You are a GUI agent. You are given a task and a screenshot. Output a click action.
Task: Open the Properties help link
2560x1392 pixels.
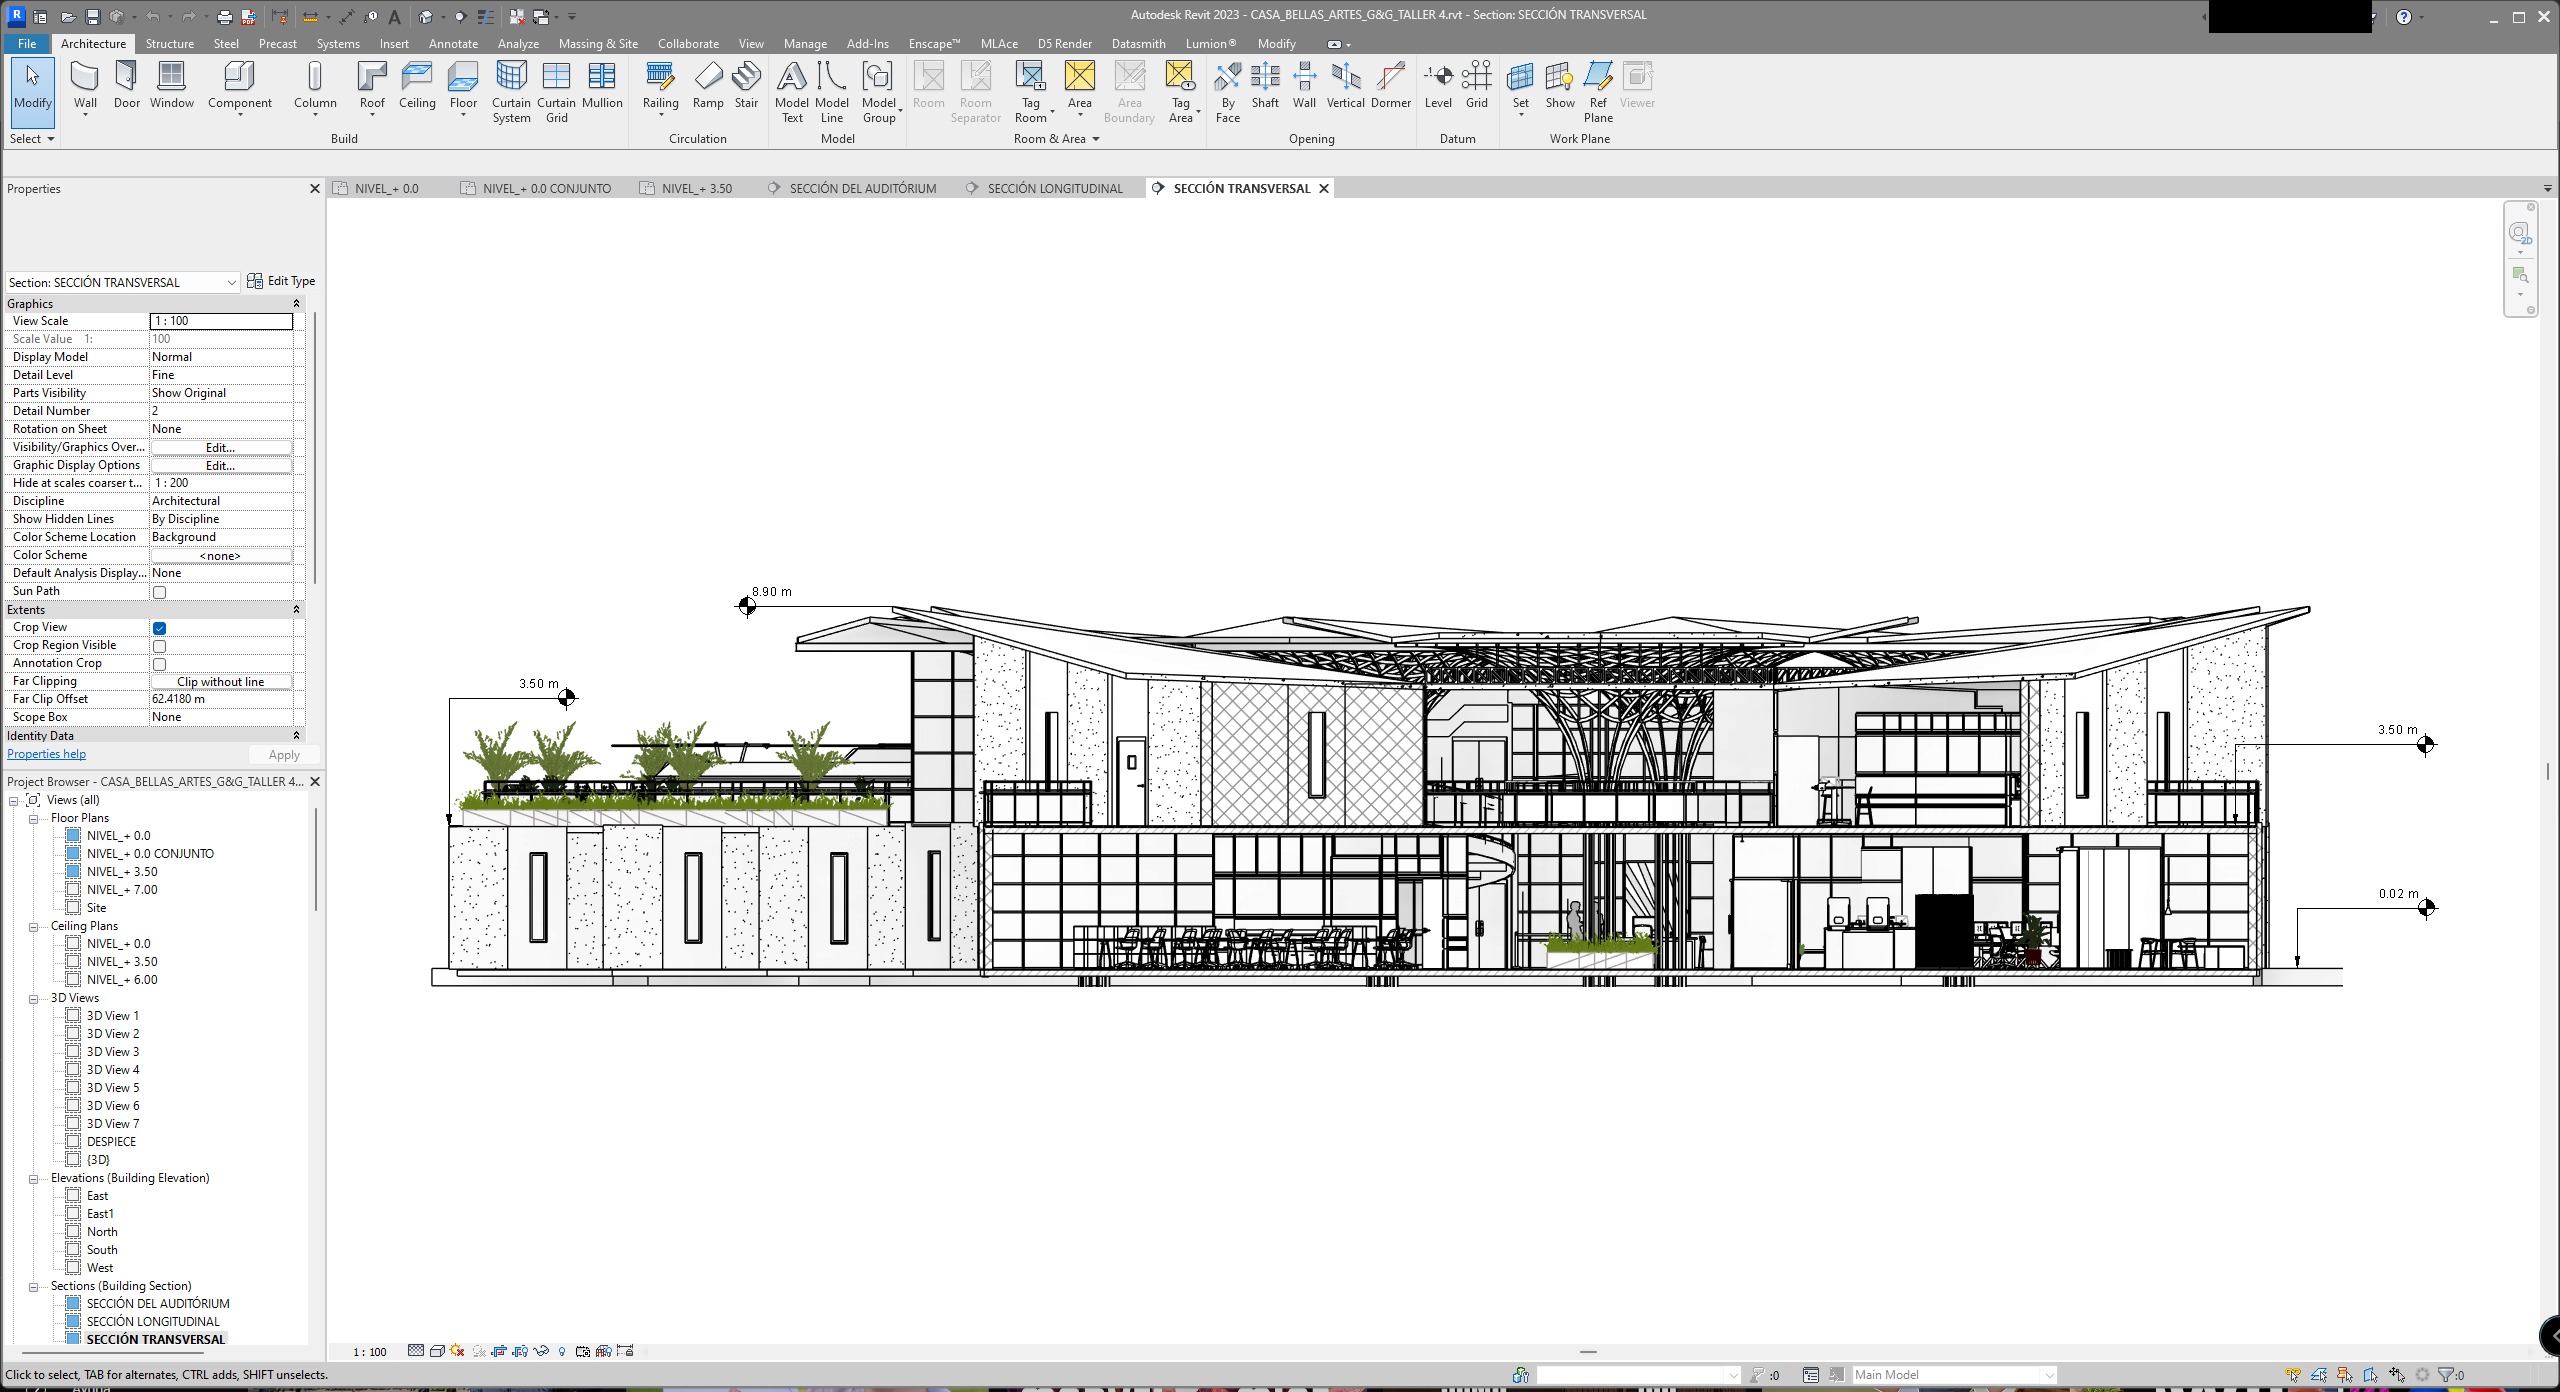[x=47, y=755]
